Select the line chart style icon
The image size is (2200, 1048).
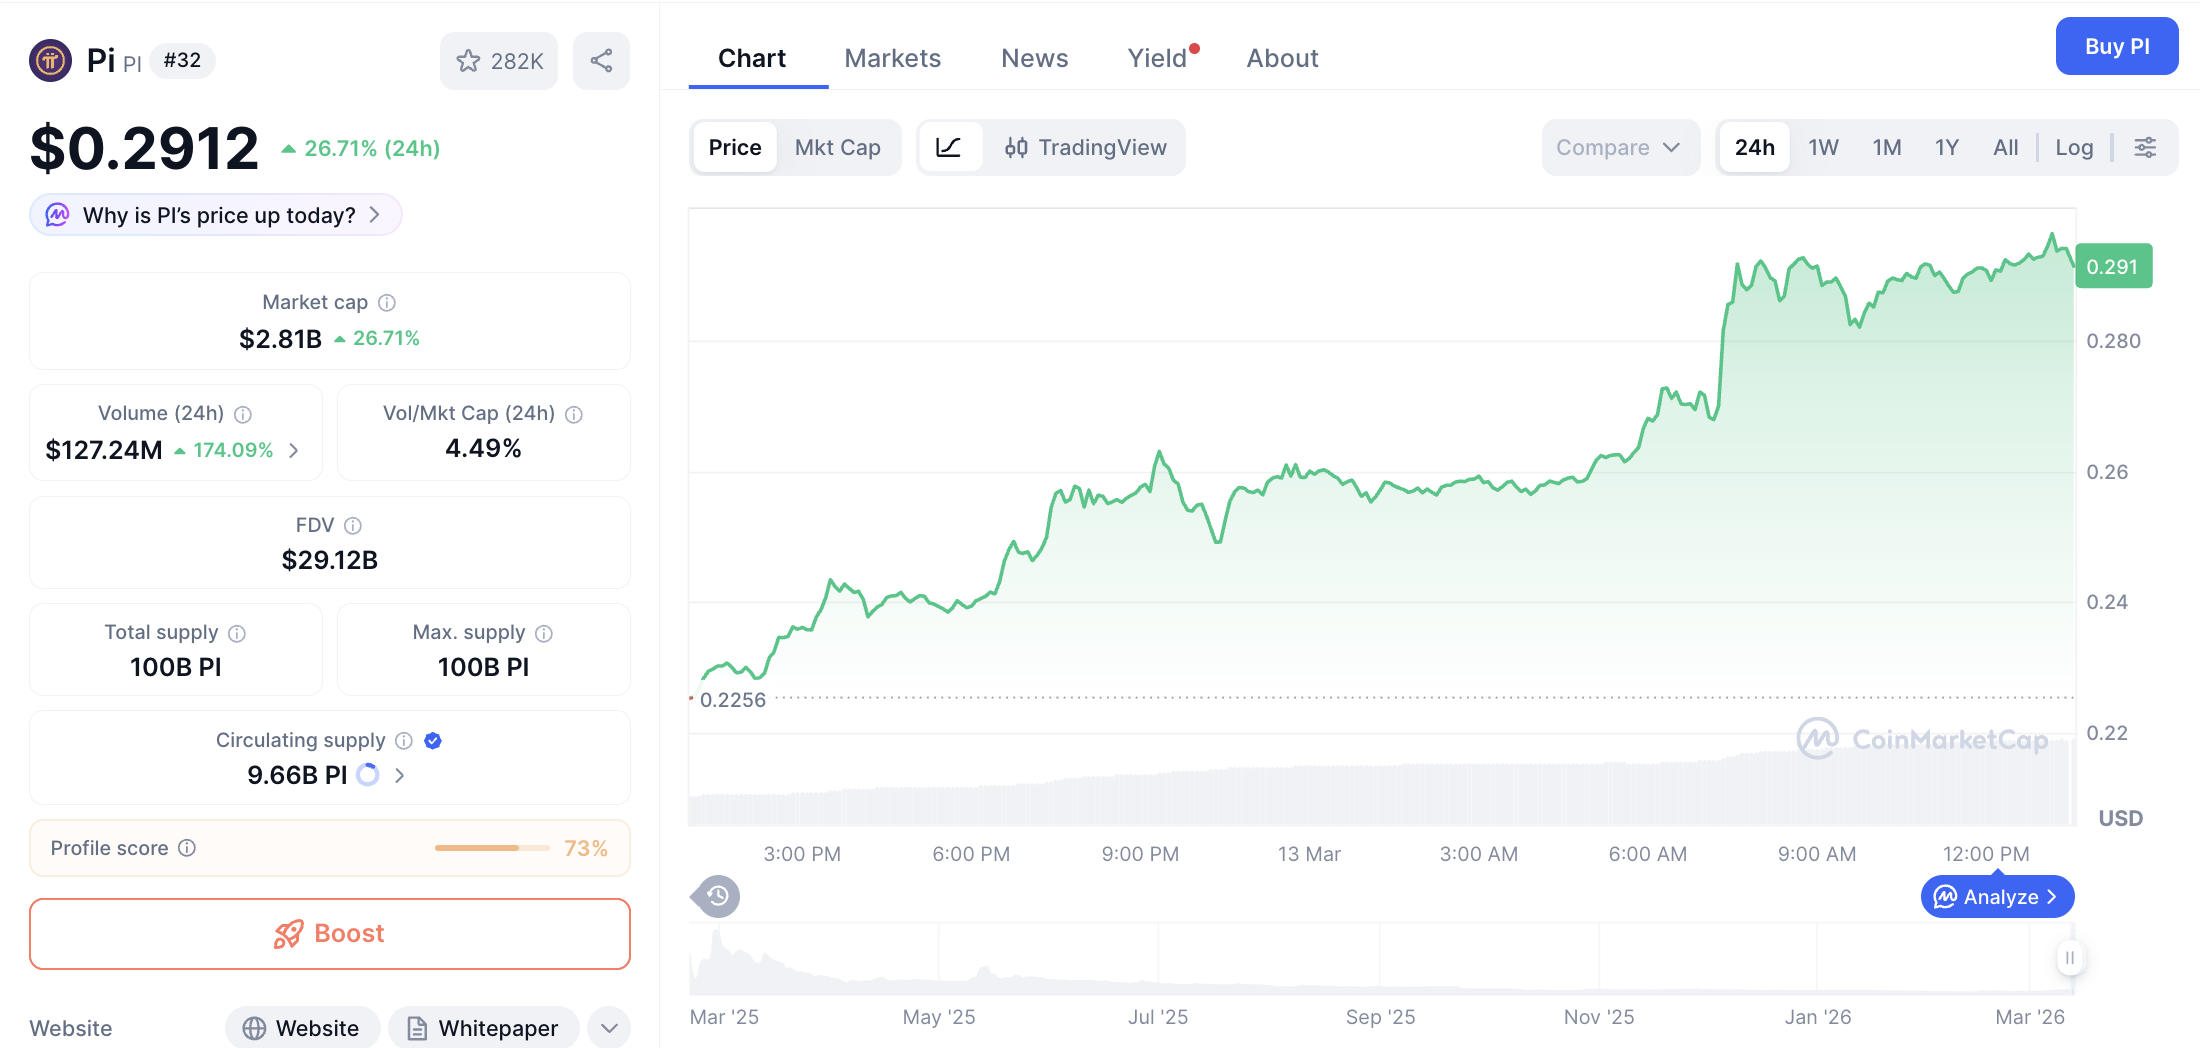point(950,147)
